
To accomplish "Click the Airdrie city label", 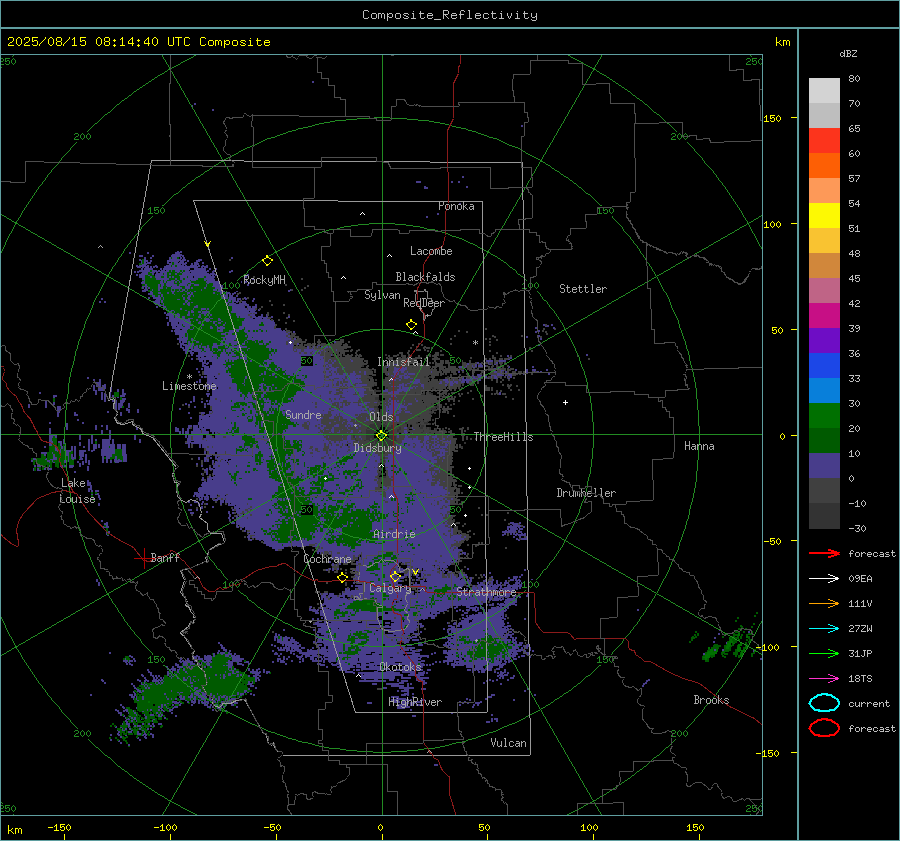I will tap(394, 534).
